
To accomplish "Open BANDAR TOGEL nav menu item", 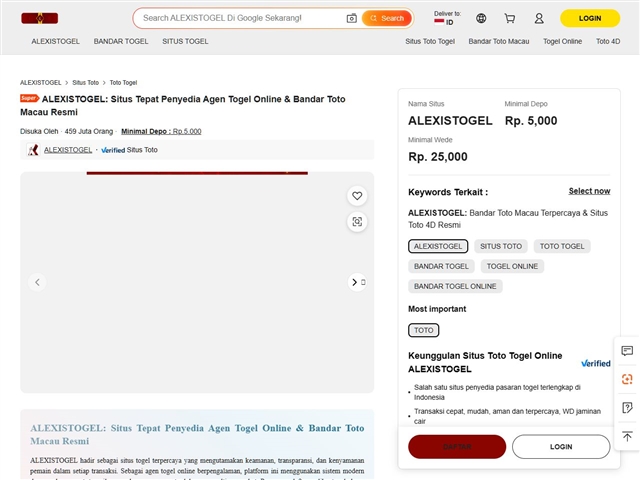I will tap(121, 41).
